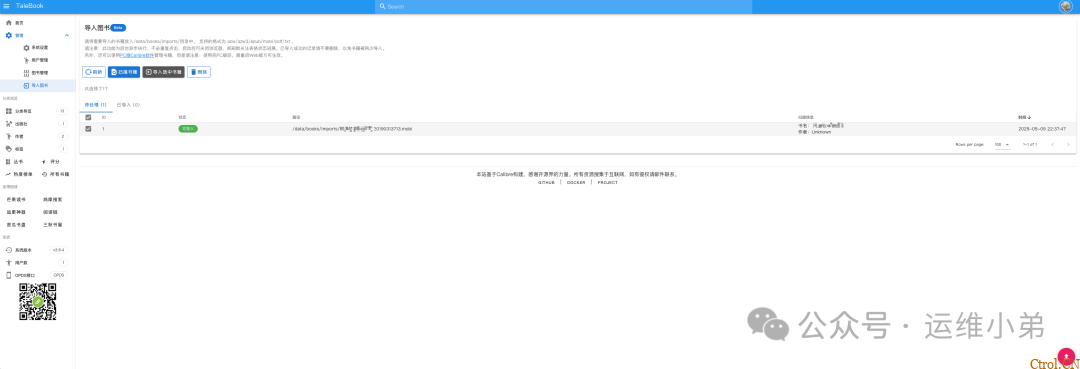Click the 管理 gear icon in sidebar
This screenshot has height=369, width=1080.
tap(8, 35)
